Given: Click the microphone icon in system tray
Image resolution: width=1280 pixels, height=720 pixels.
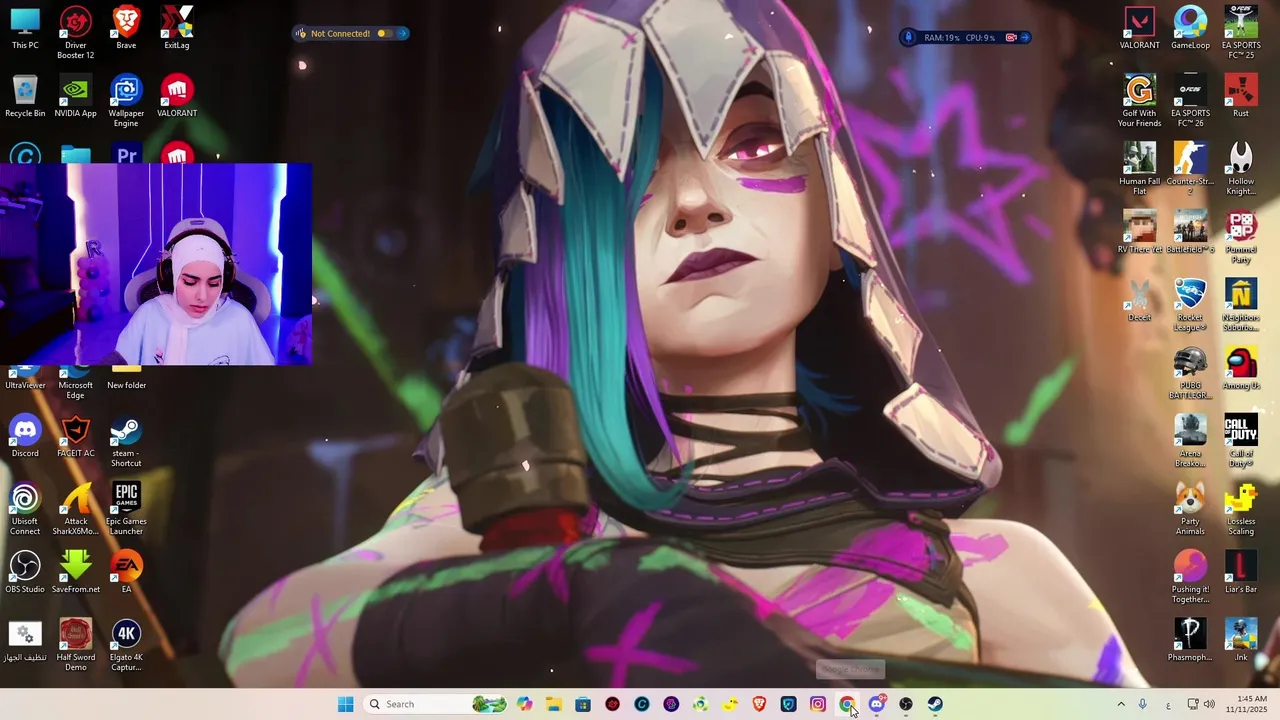Looking at the screenshot, I should tap(1142, 704).
